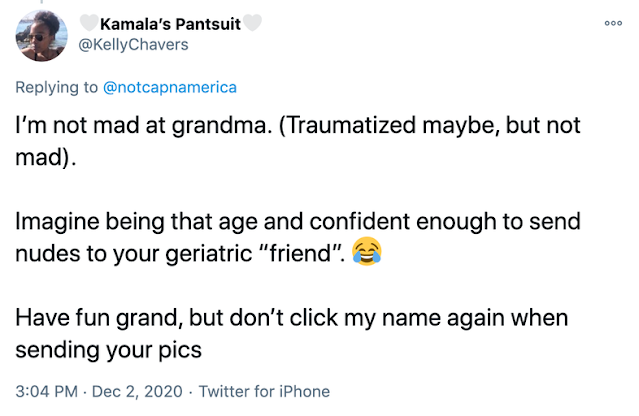
Task: Click the 3:04 PM timestamp
Action: [x=46, y=391]
